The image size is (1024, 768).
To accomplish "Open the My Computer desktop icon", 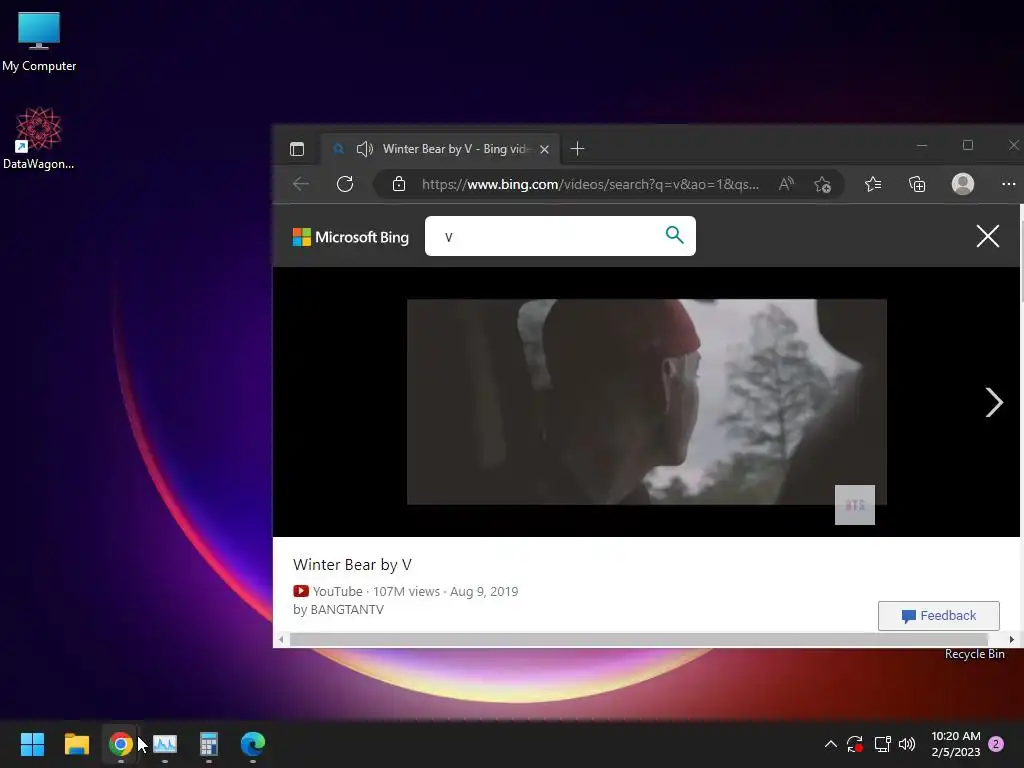I will click(x=39, y=40).
